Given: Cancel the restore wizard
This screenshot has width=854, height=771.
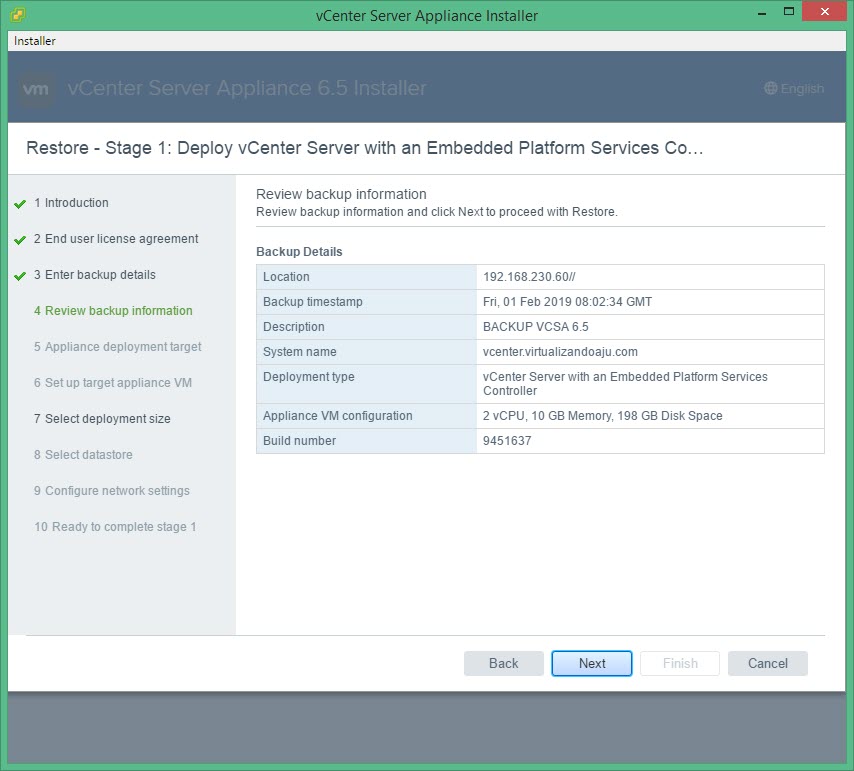Looking at the screenshot, I should [768, 663].
